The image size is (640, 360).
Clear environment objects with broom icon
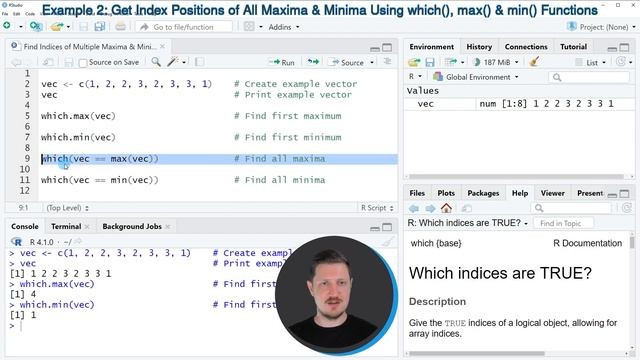click(534, 62)
